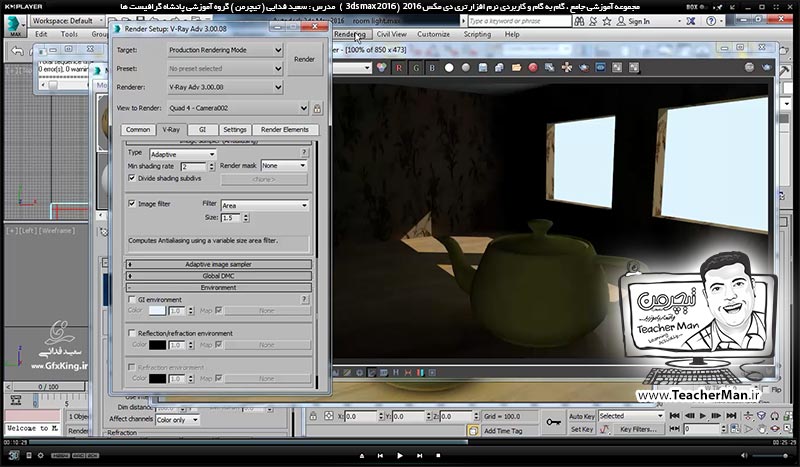Viewport: 800px width, 467px height.
Task: Click the lock icon beside View to Render
Action: click(x=317, y=108)
